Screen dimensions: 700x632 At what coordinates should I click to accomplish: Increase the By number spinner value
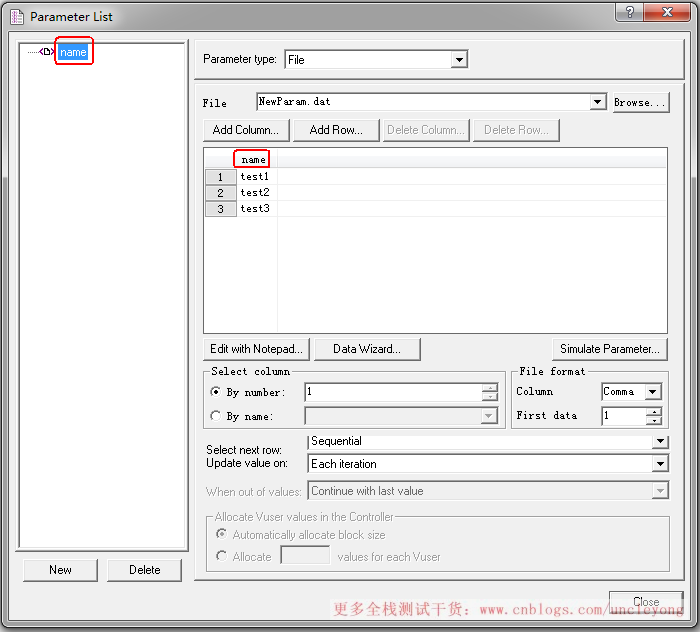coord(490,388)
